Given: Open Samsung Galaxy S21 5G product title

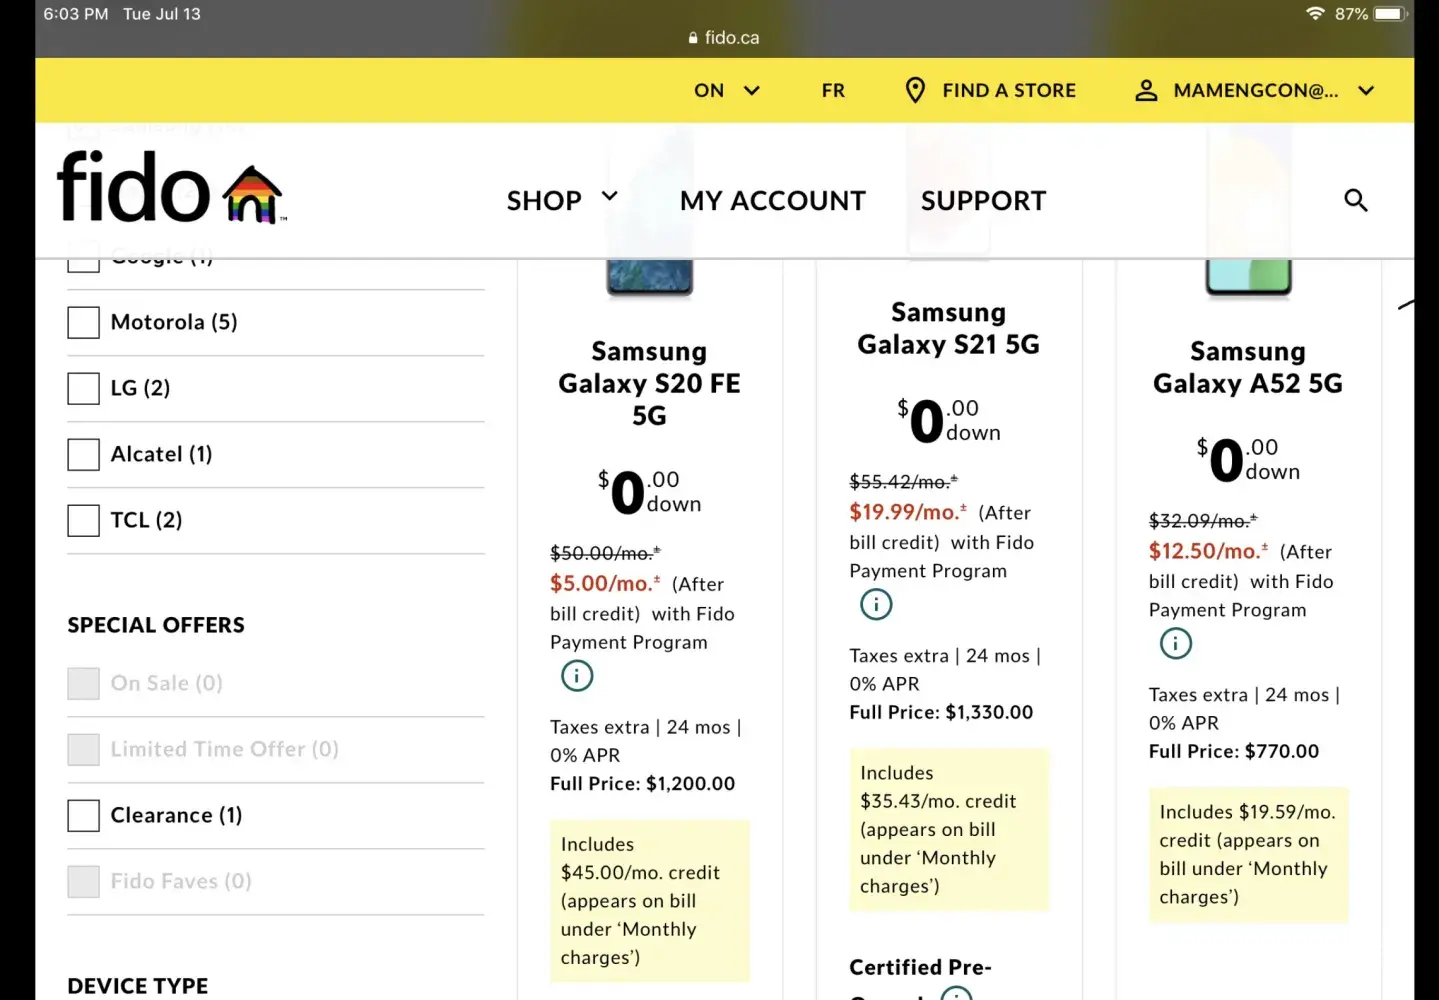Looking at the screenshot, I should pyautogui.click(x=948, y=328).
